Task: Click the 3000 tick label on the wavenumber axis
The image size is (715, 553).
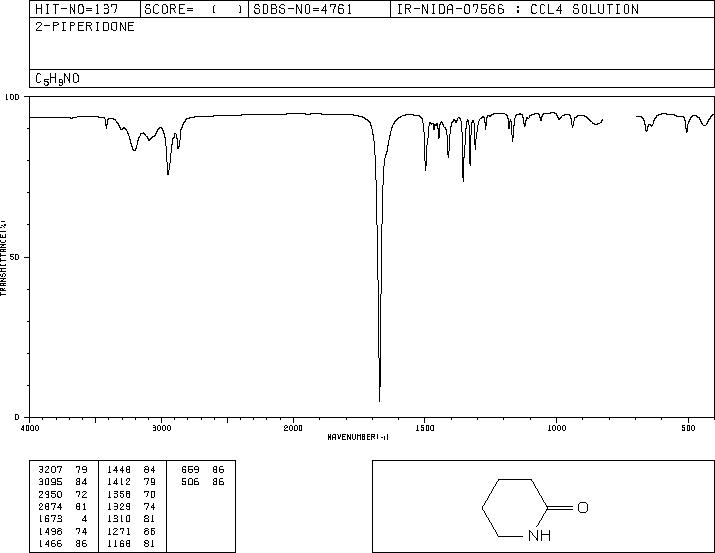Action: [161, 428]
